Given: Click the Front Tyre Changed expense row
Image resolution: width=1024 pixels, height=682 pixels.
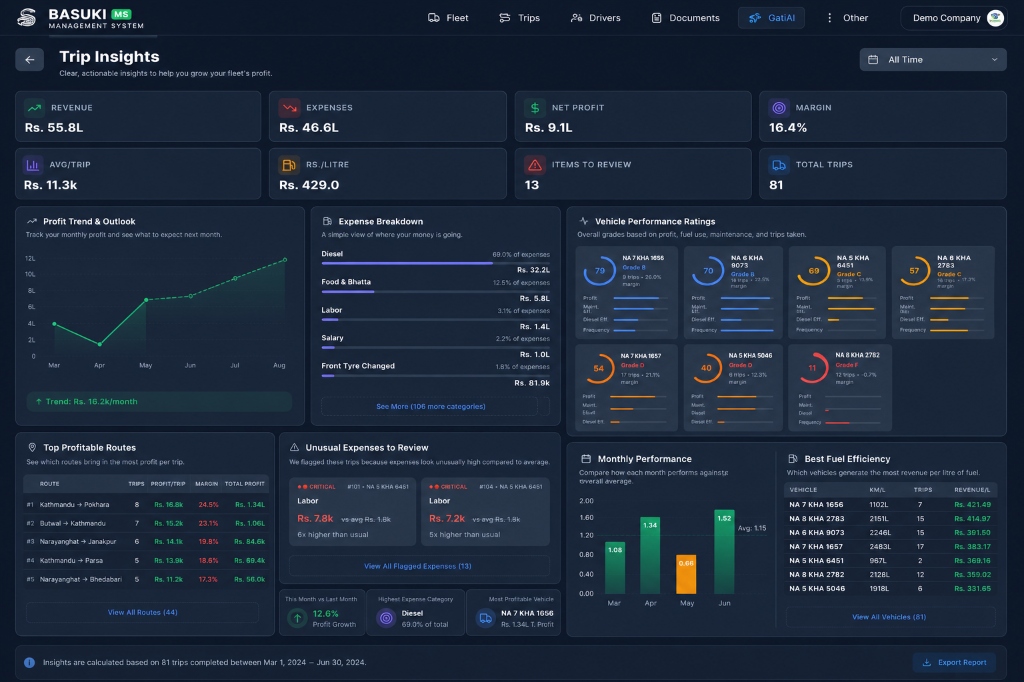Looking at the screenshot, I should 436,374.
